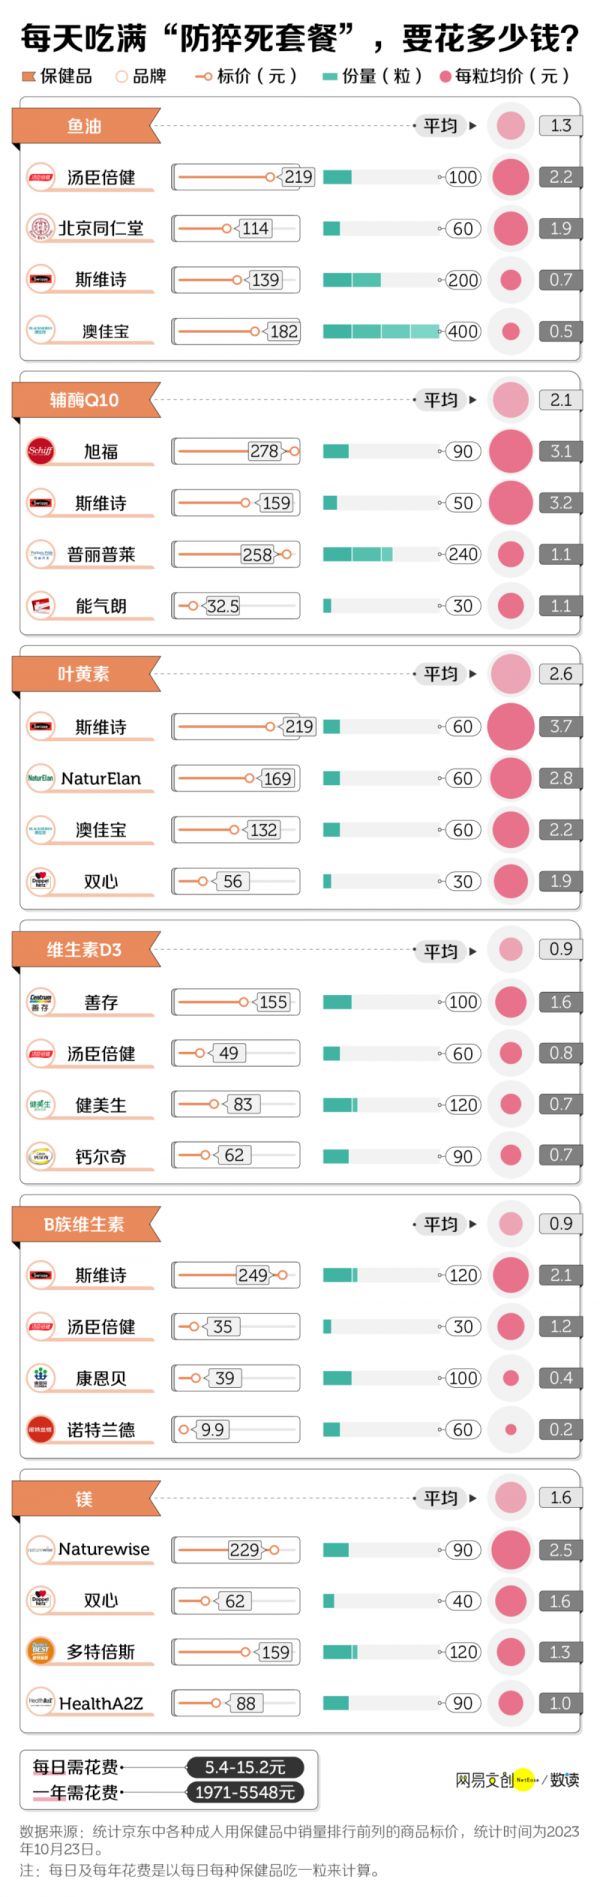Click the 平均 arrow in the 叶黄素 row
Screen dimensions: 600x1897
tap(473, 674)
